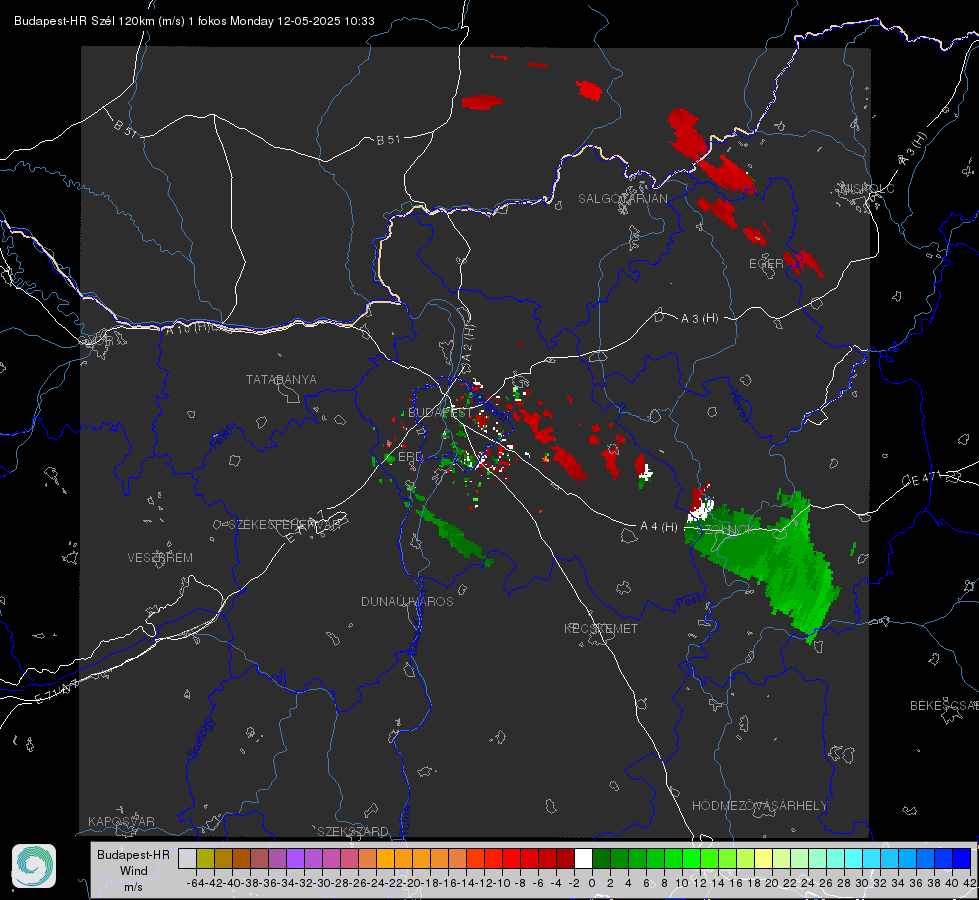Click the KAPOSVÁR city label
The width and height of the screenshot is (979, 900).
[121, 821]
